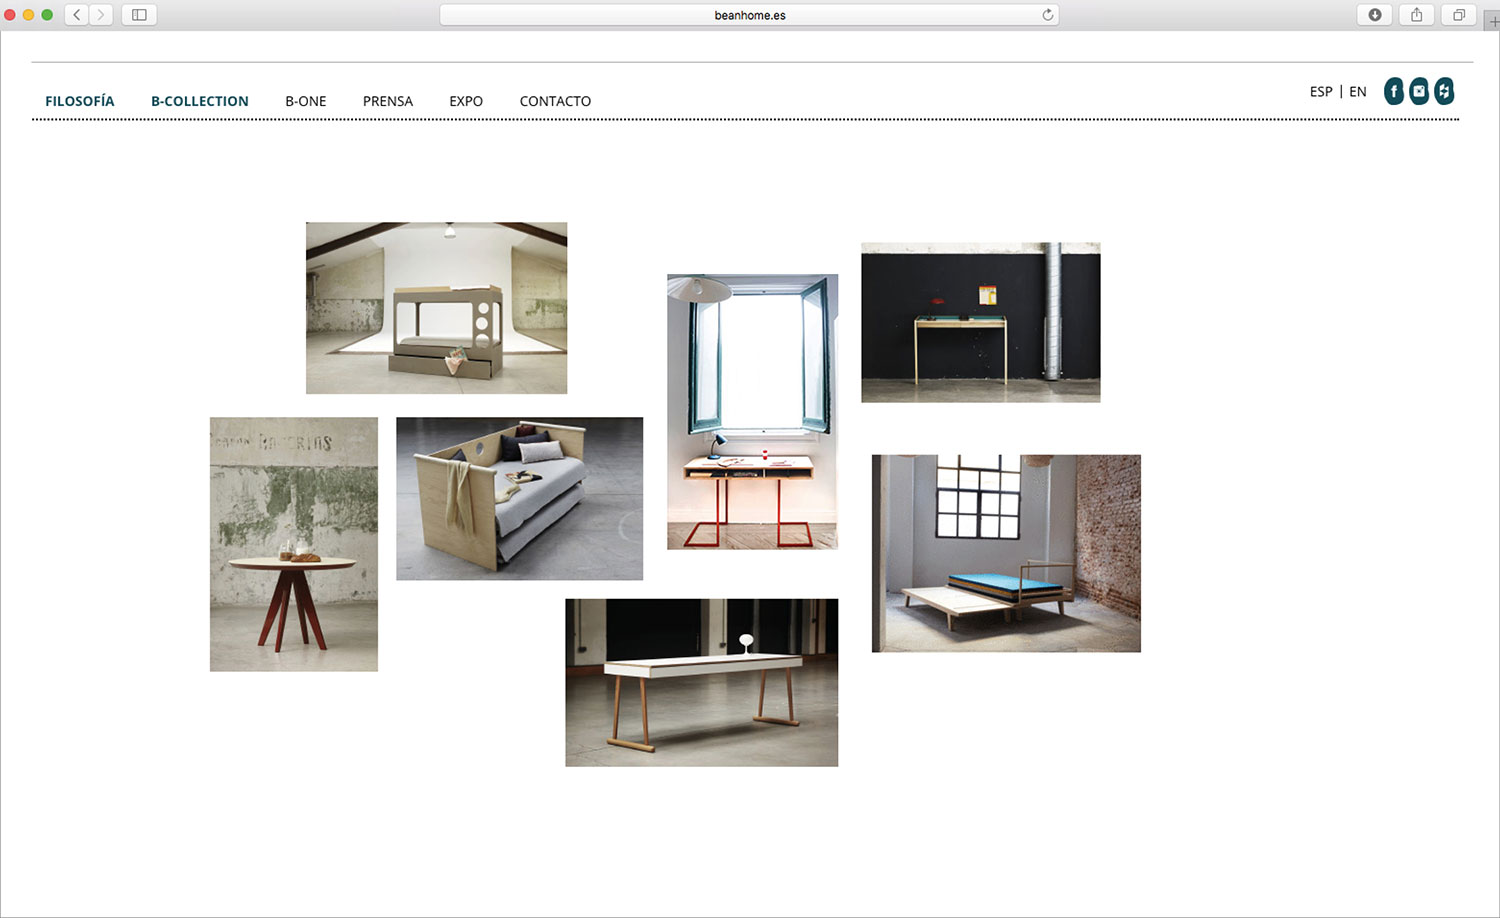The image size is (1500, 918).
Task: Go to the B-ONE page
Action: (x=306, y=101)
